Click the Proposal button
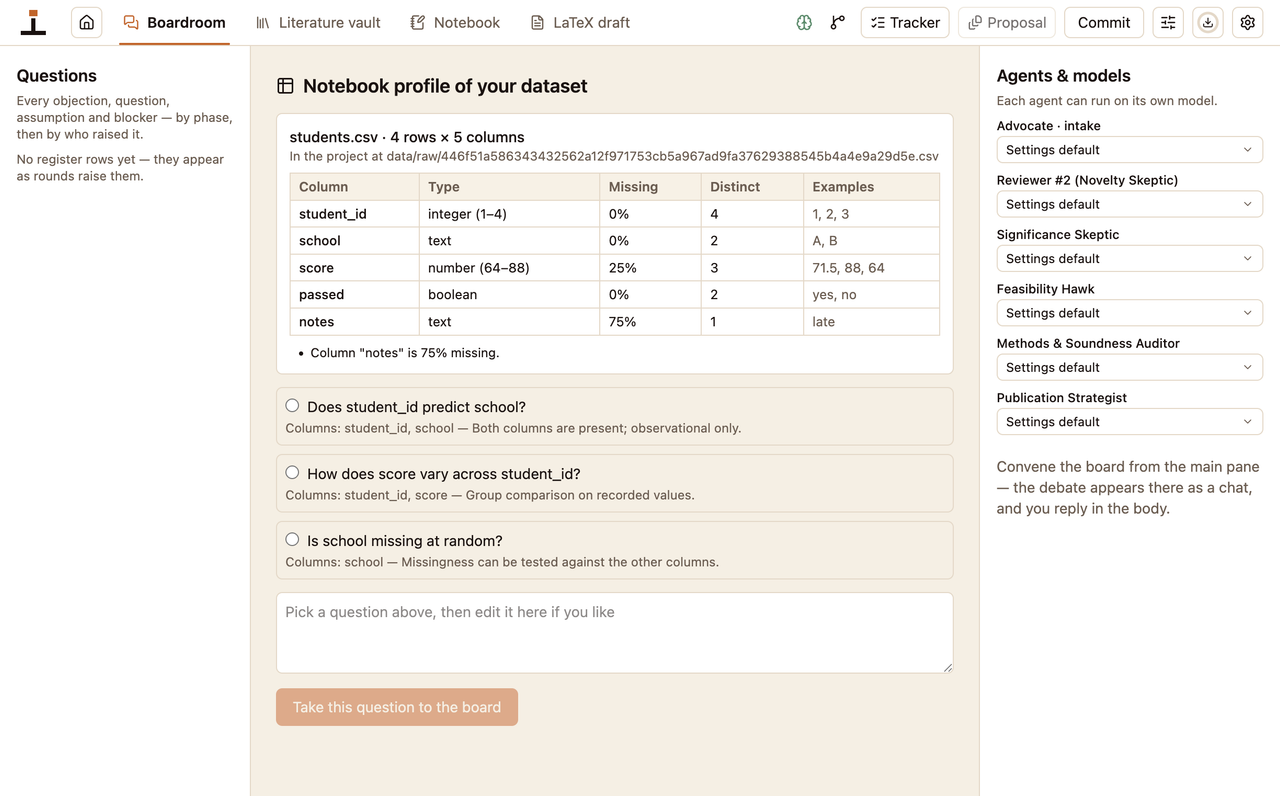The image size is (1280, 796). coord(1007,22)
